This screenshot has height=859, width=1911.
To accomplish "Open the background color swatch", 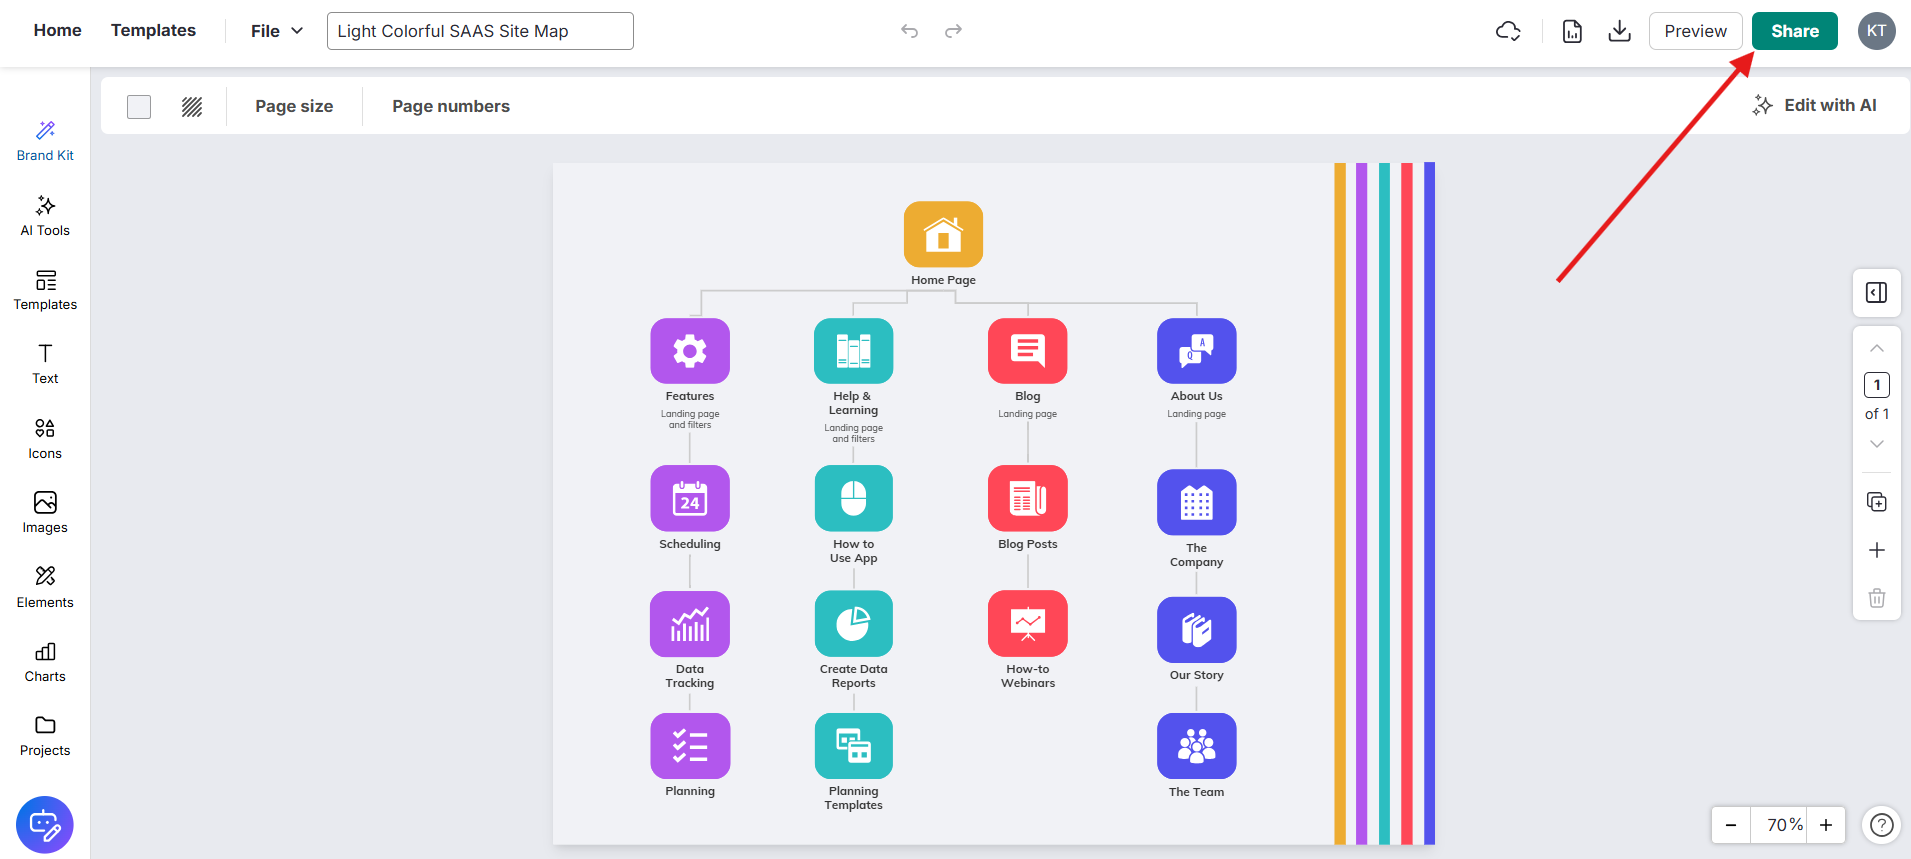I will click(139, 107).
